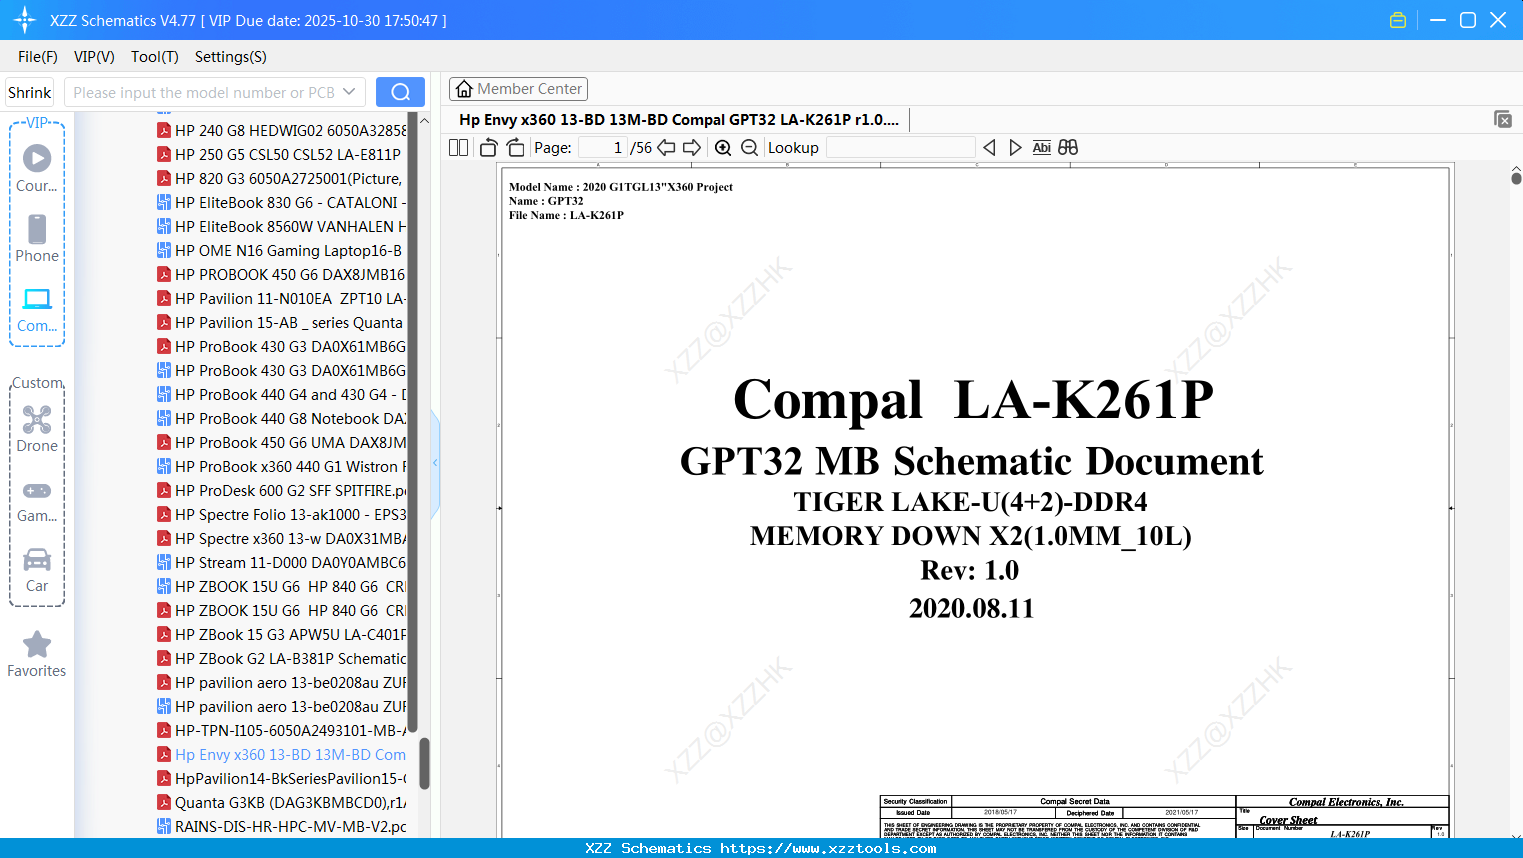1523x858 pixels.
Task: Open the Member Center
Action: point(518,89)
